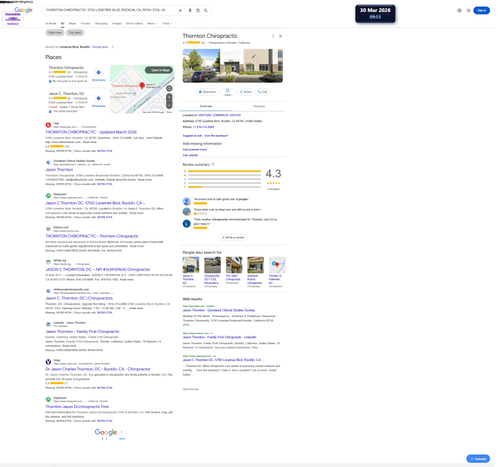Open Stanford Ranch Chiropractic thumbnail
500x467 pixels.
(x=255, y=265)
